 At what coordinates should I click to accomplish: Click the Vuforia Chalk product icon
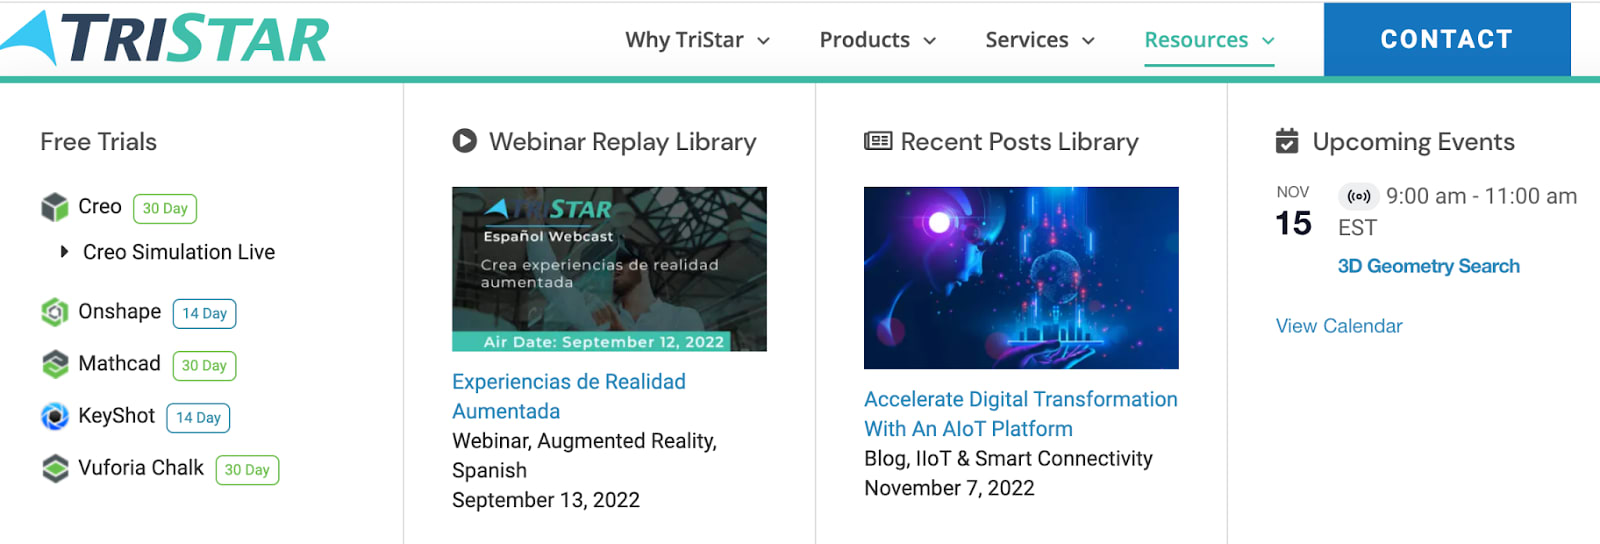(55, 468)
